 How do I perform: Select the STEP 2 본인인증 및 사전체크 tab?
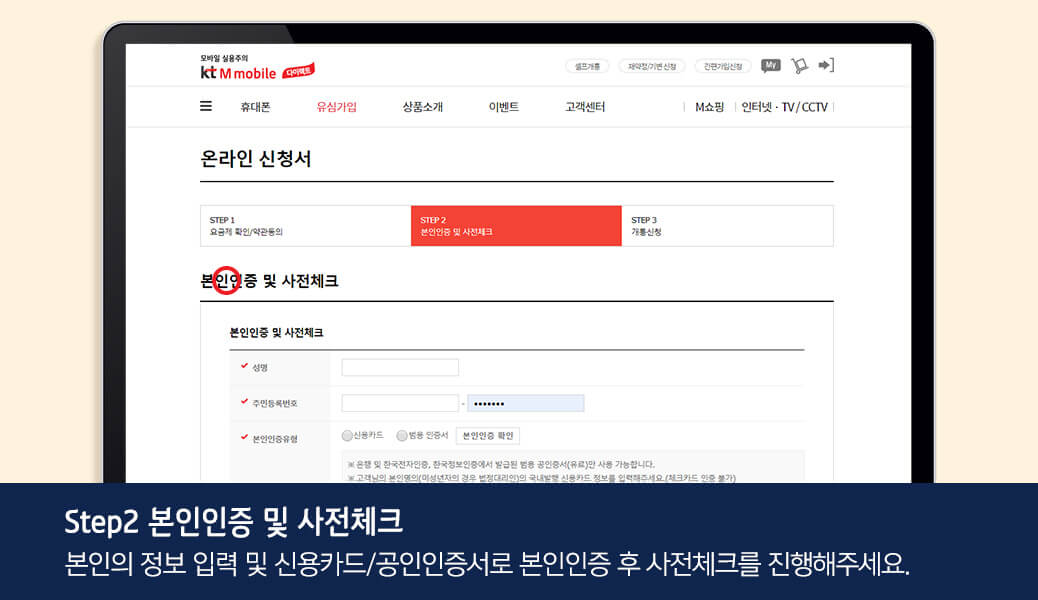point(516,226)
